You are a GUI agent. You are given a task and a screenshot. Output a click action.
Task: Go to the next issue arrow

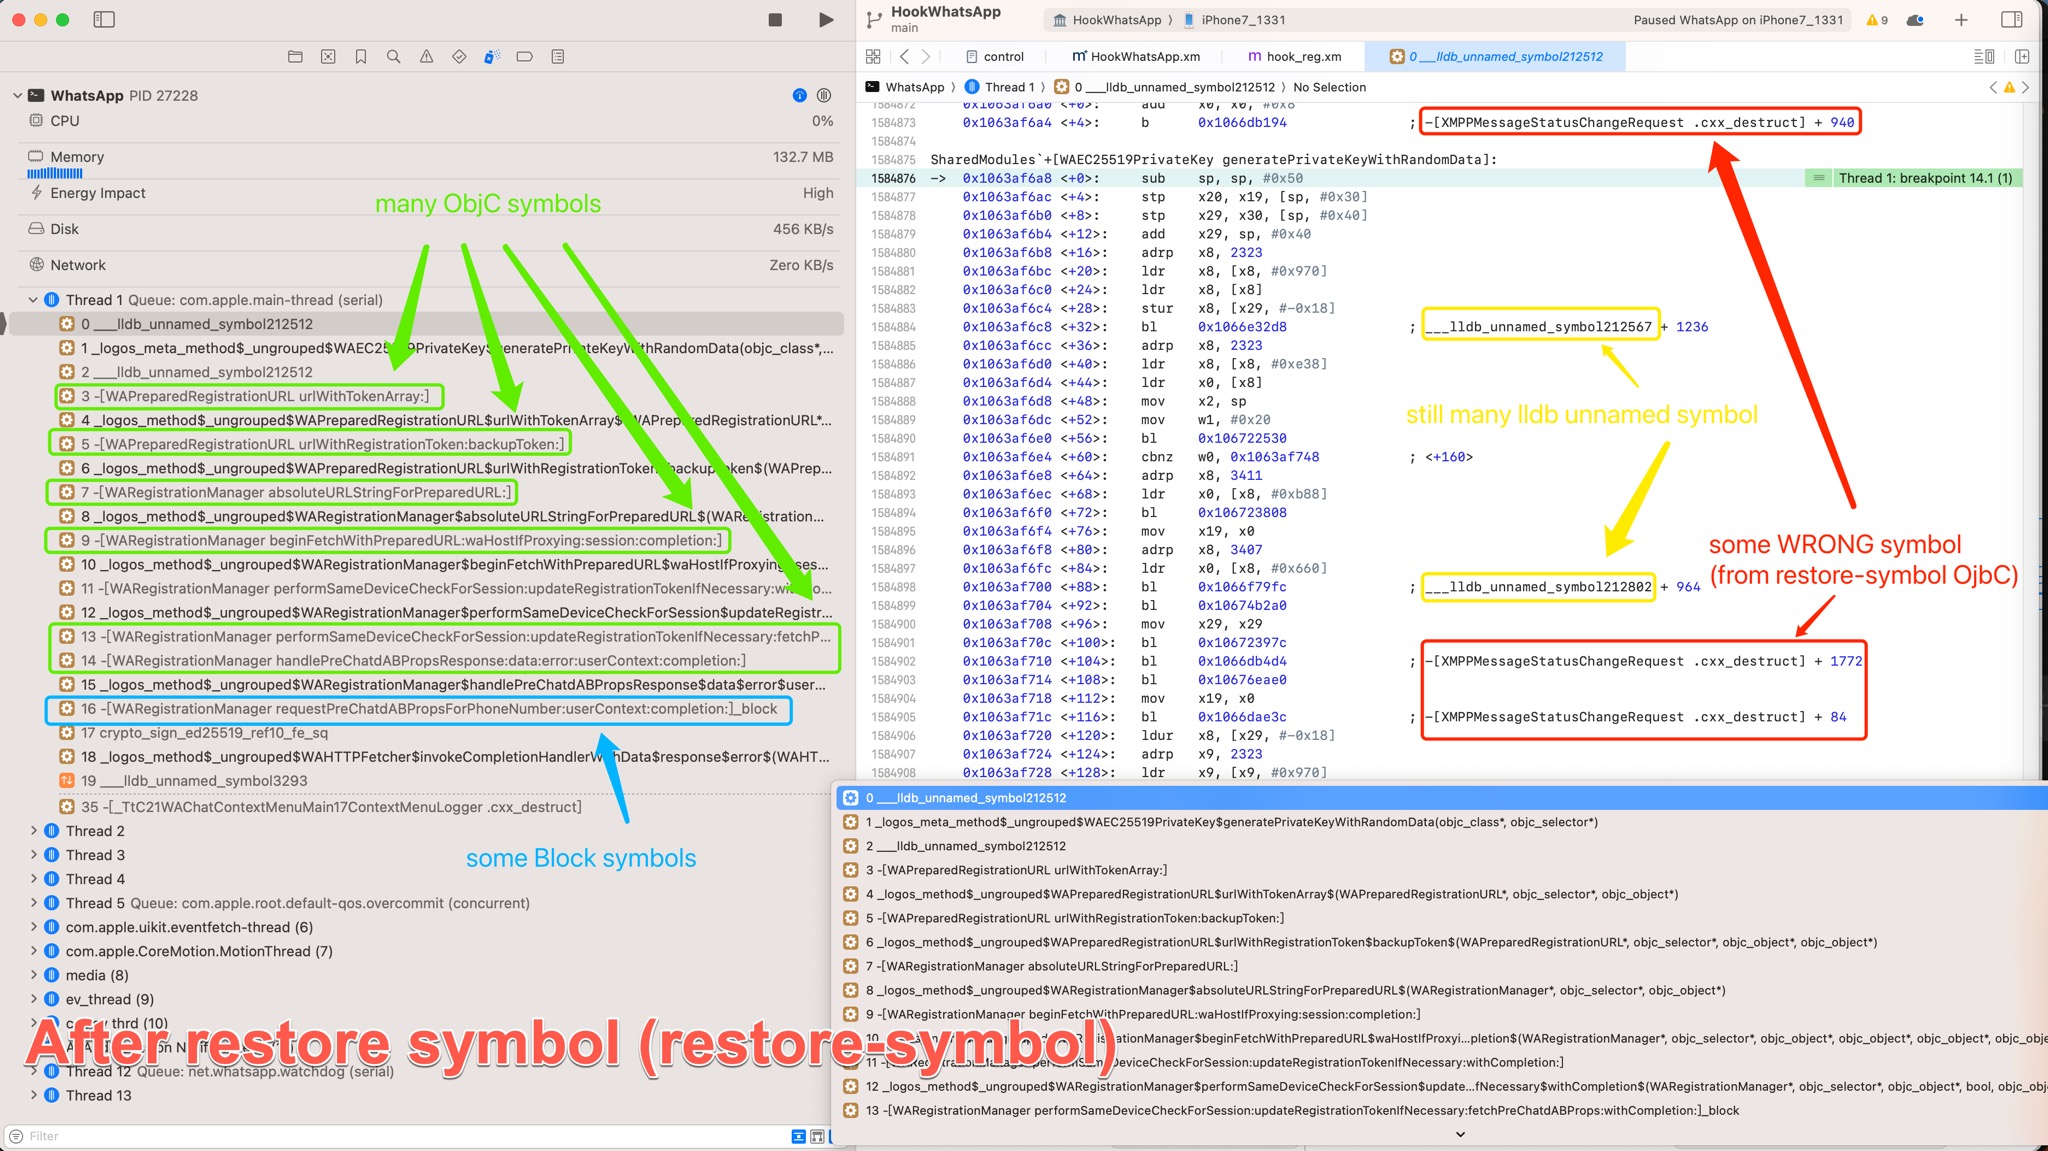coord(2025,87)
